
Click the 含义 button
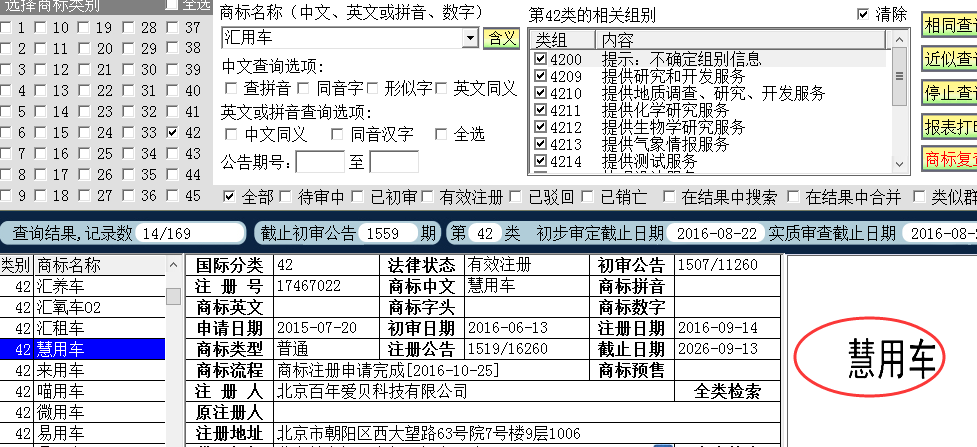tap(502, 38)
